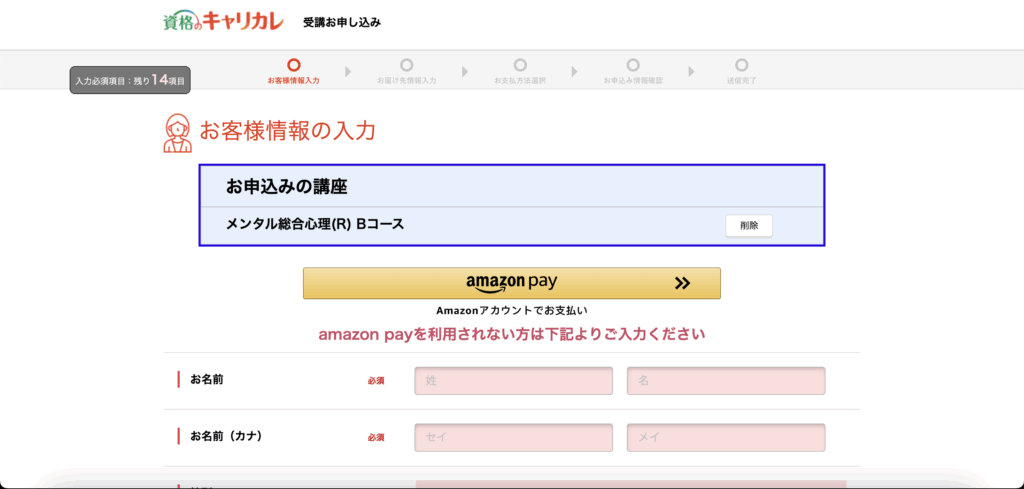The height and width of the screenshot is (489, 1024).
Task: Click the Amazonアカウントでお支払い caption
Action: tap(511, 311)
